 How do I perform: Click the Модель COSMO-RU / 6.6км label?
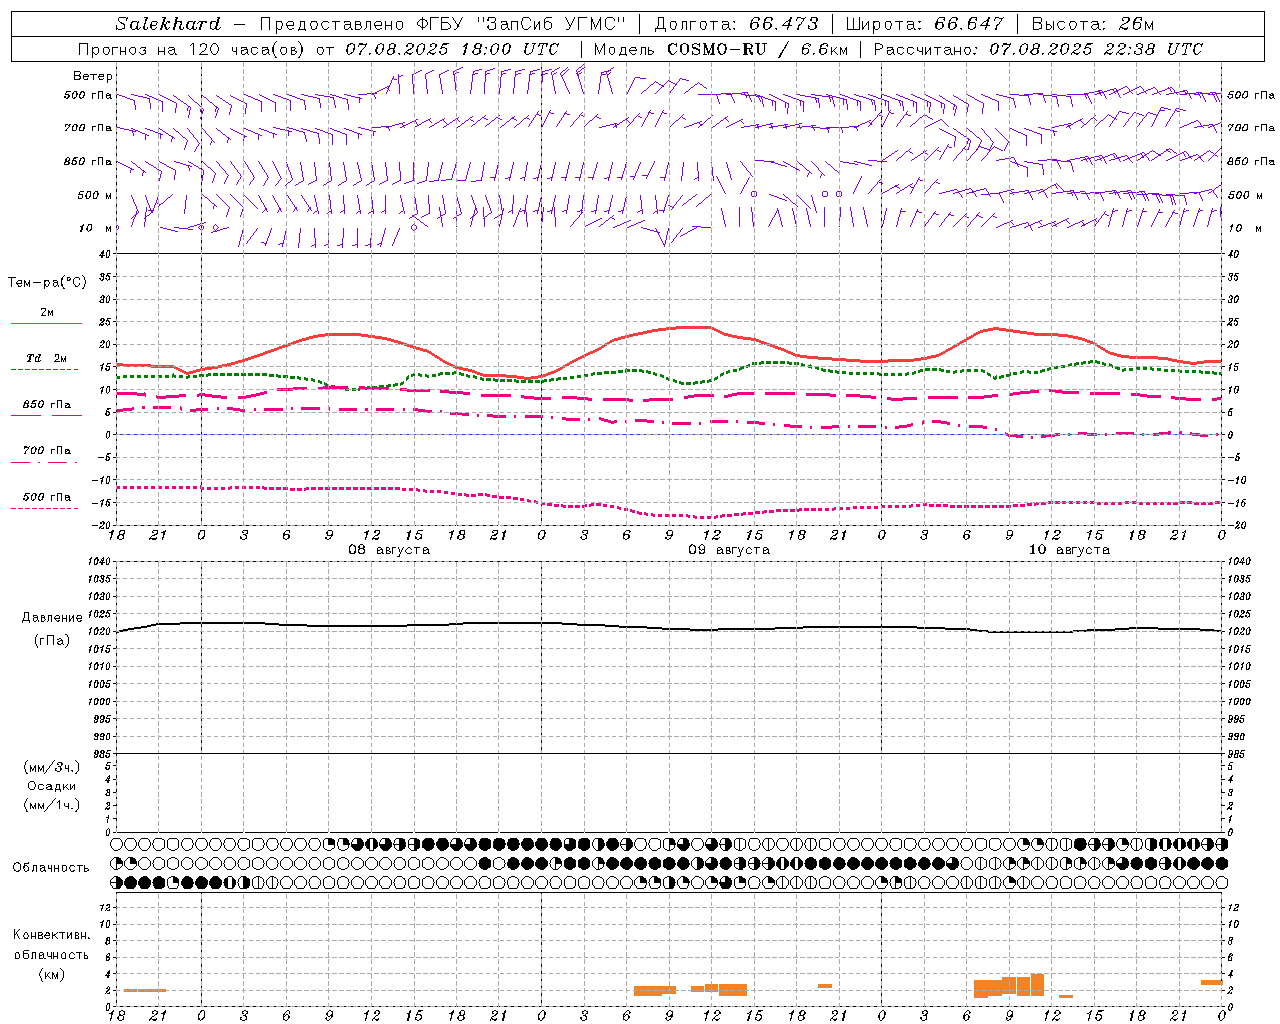(x=721, y=49)
